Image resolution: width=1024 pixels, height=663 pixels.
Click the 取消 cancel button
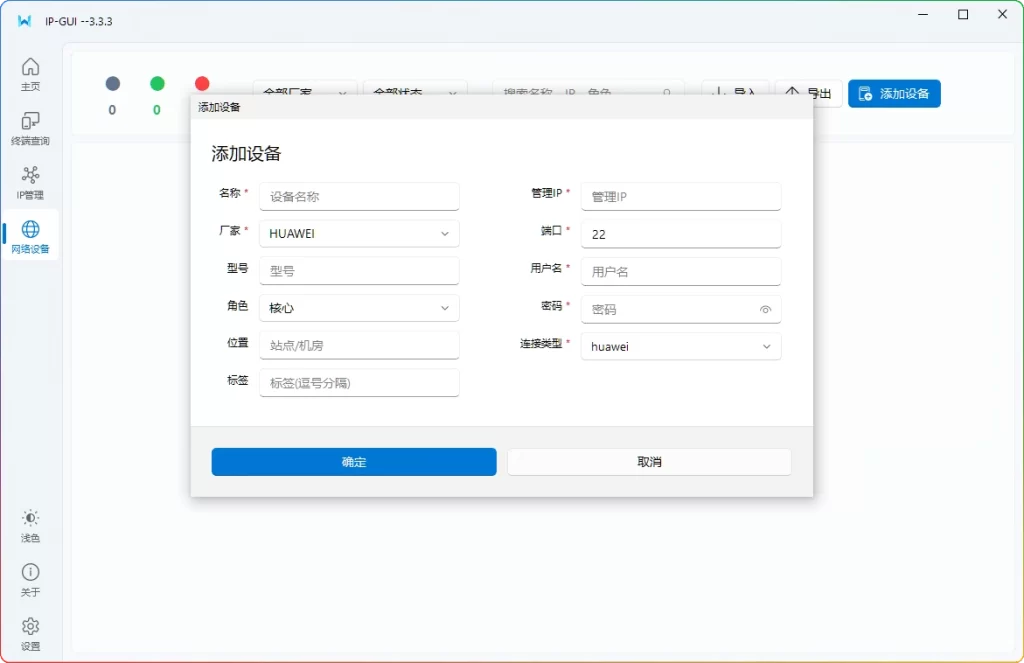coord(648,461)
